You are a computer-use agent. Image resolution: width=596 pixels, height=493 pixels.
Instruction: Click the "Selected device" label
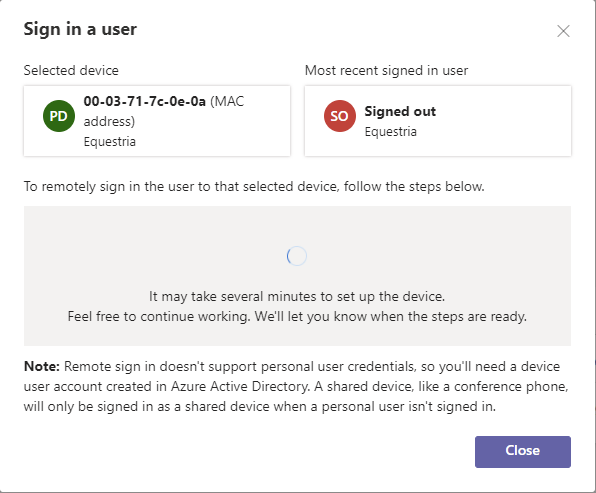coord(71,70)
